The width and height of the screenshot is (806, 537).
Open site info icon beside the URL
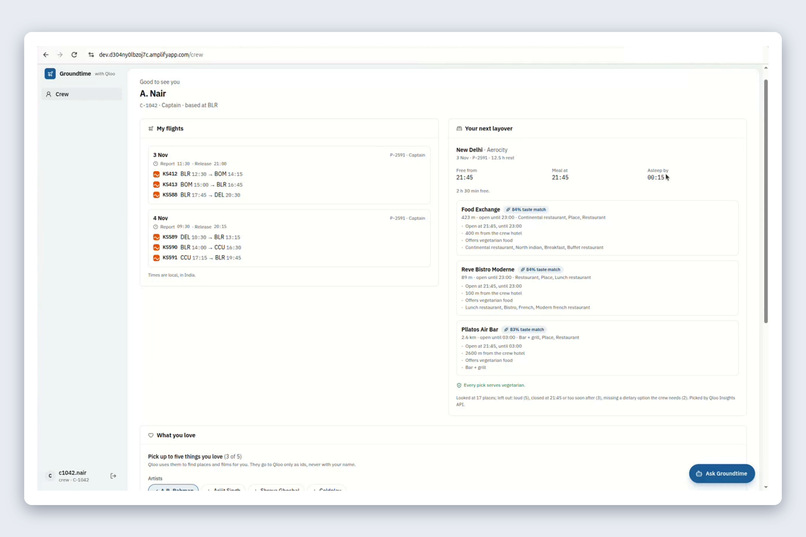point(91,54)
